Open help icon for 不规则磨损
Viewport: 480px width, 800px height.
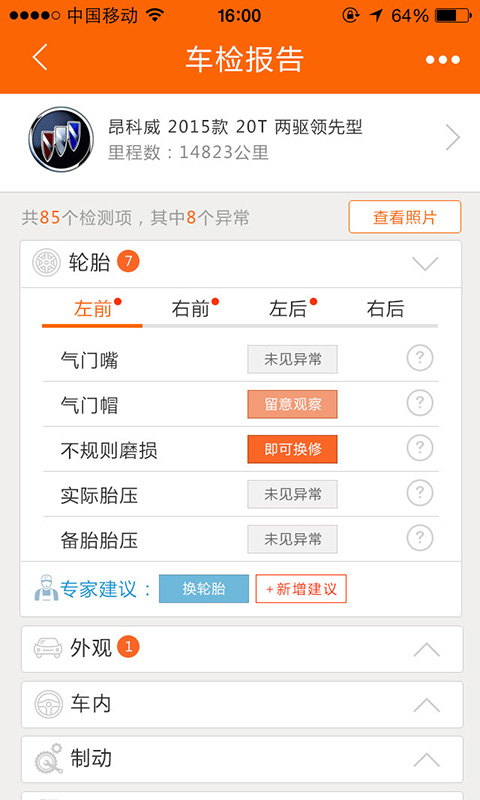coord(420,448)
